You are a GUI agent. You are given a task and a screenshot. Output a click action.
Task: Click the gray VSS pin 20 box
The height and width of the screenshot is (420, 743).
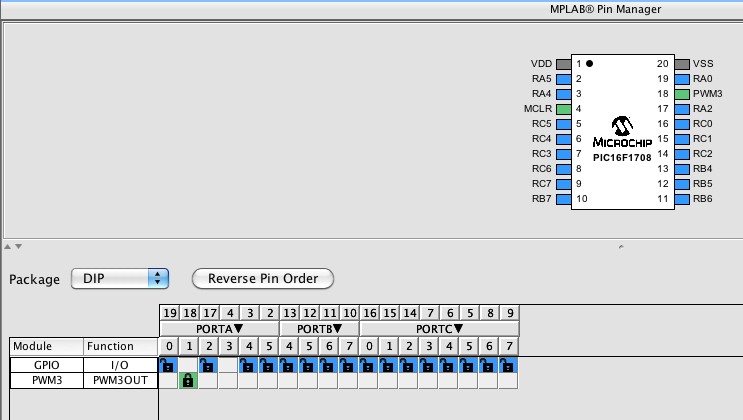[682, 63]
